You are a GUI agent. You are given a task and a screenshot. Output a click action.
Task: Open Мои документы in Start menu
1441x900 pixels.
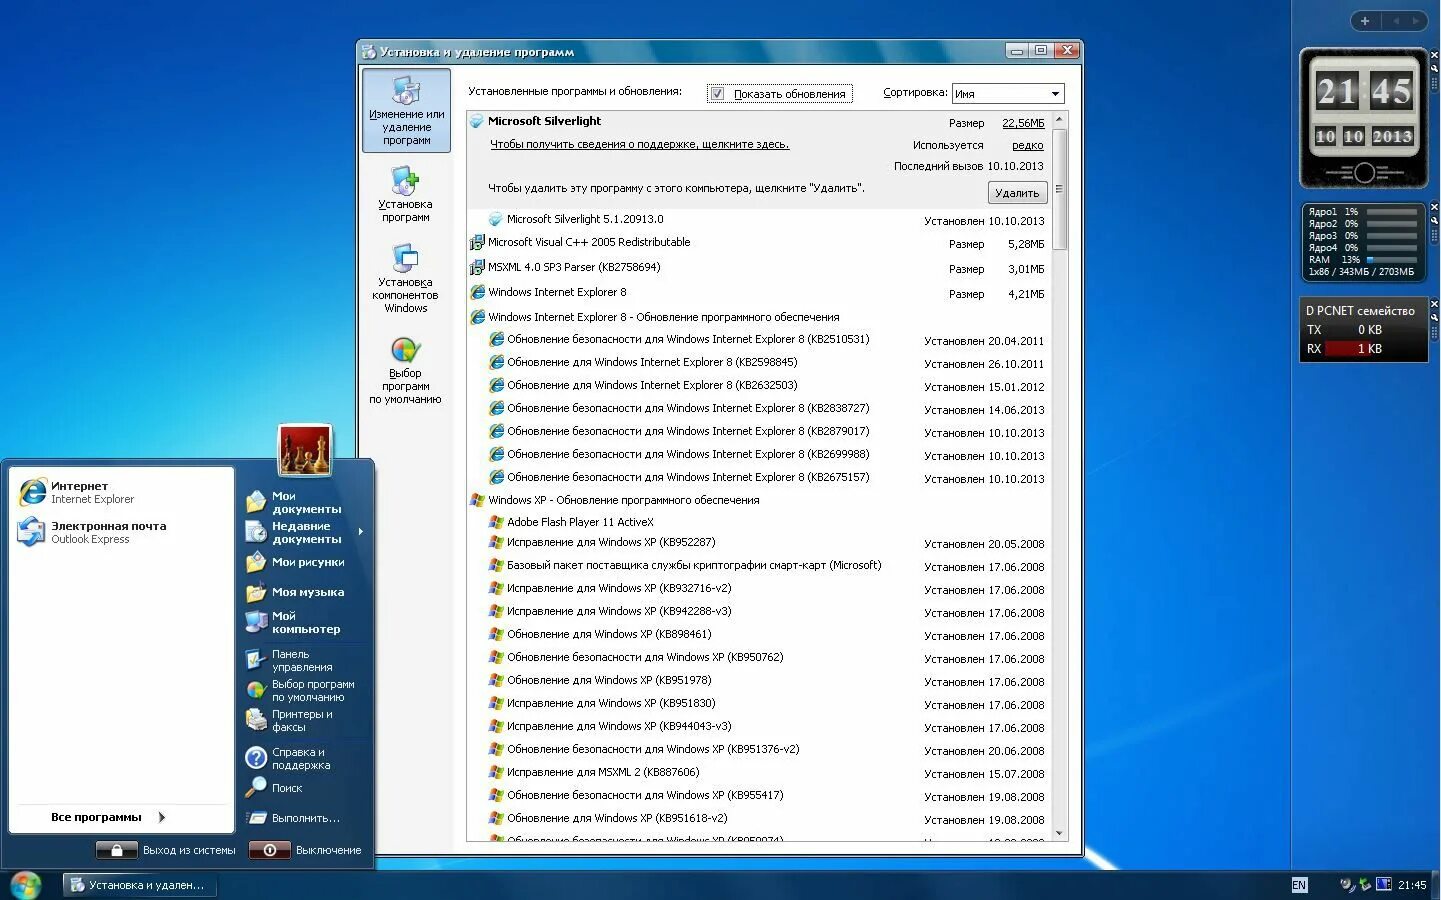[x=305, y=501]
